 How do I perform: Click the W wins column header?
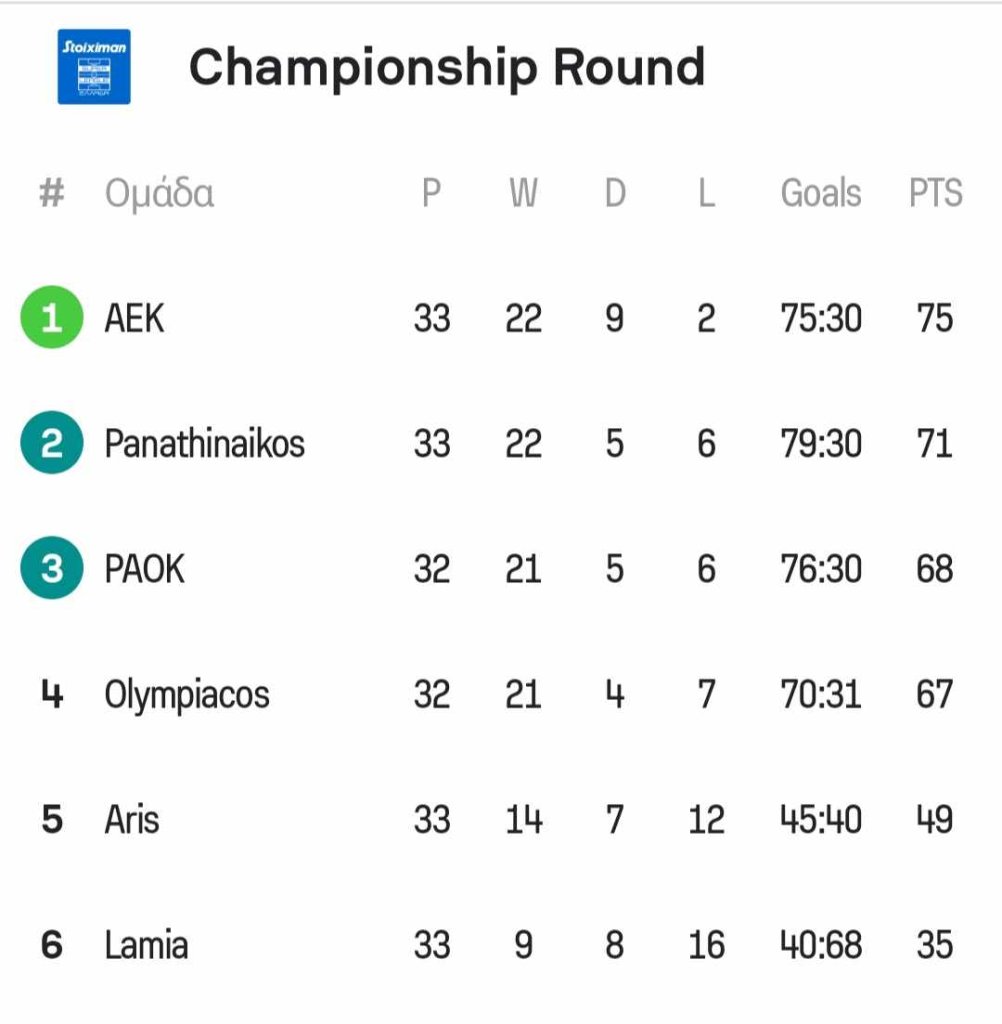click(x=523, y=193)
